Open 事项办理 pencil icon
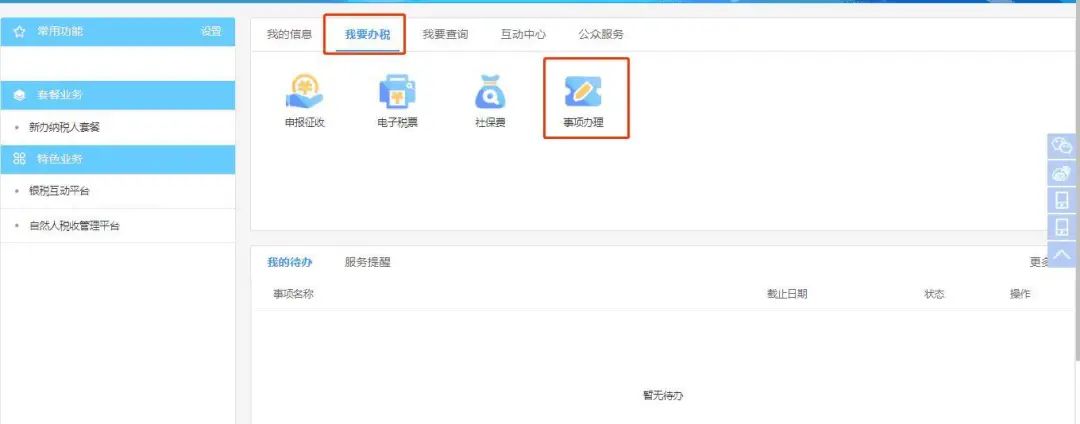This screenshot has height=424, width=1080. click(x=583, y=92)
